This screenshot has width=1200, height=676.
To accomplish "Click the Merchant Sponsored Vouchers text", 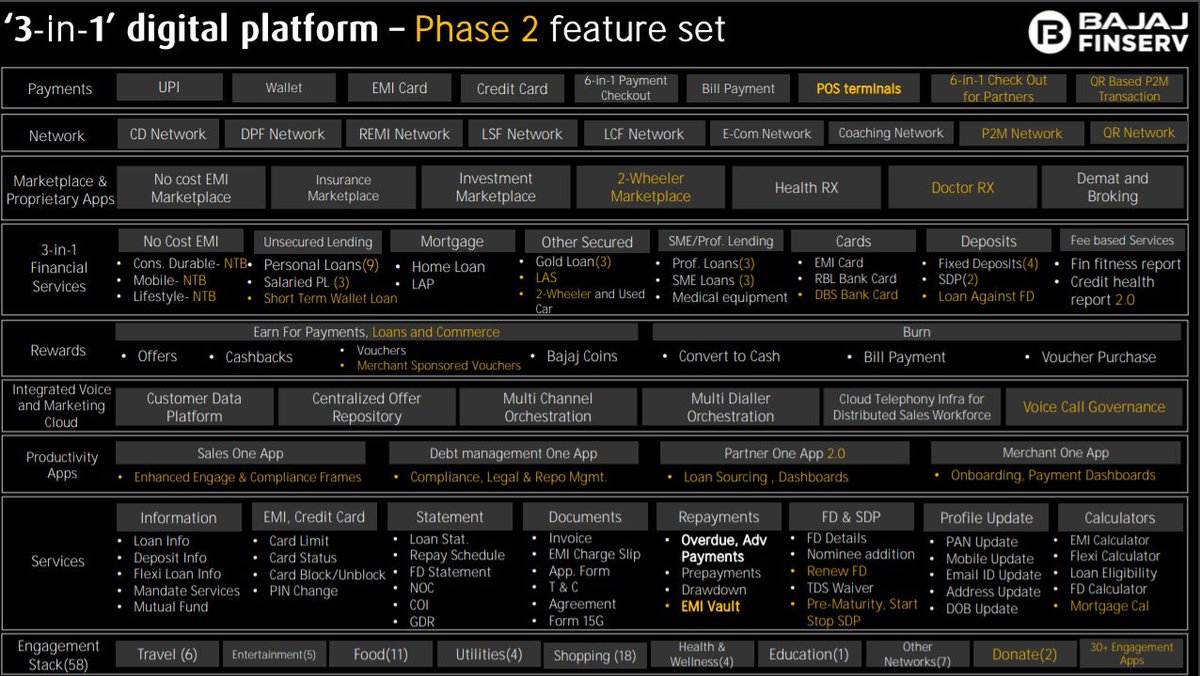I will tap(439, 365).
